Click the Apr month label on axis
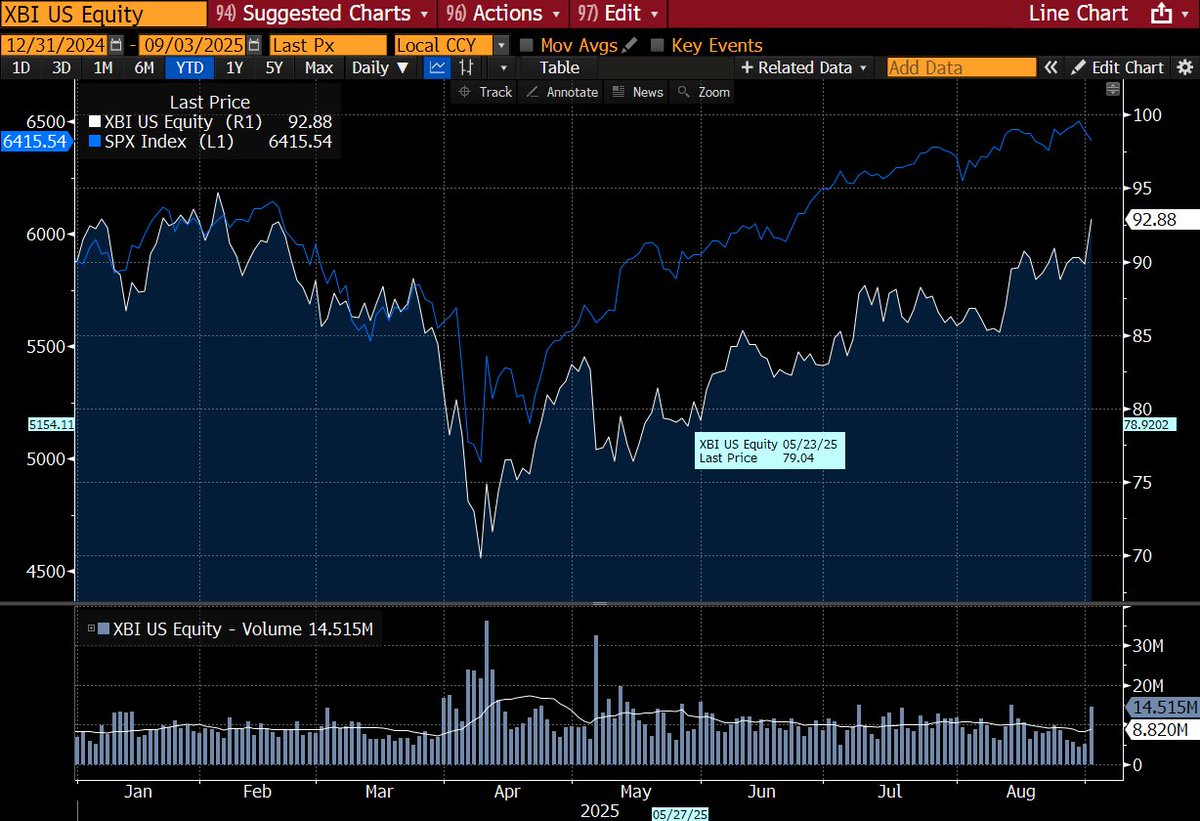The width and height of the screenshot is (1200, 821). pos(506,792)
